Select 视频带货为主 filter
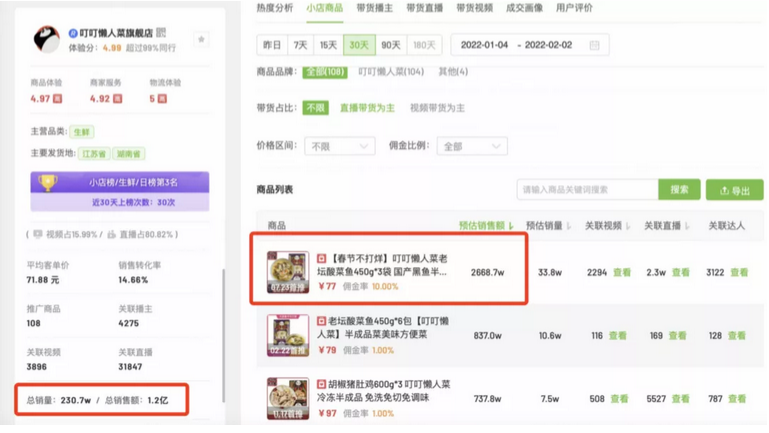This screenshot has height=433, width=769. pyautogui.click(x=437, y=108)
